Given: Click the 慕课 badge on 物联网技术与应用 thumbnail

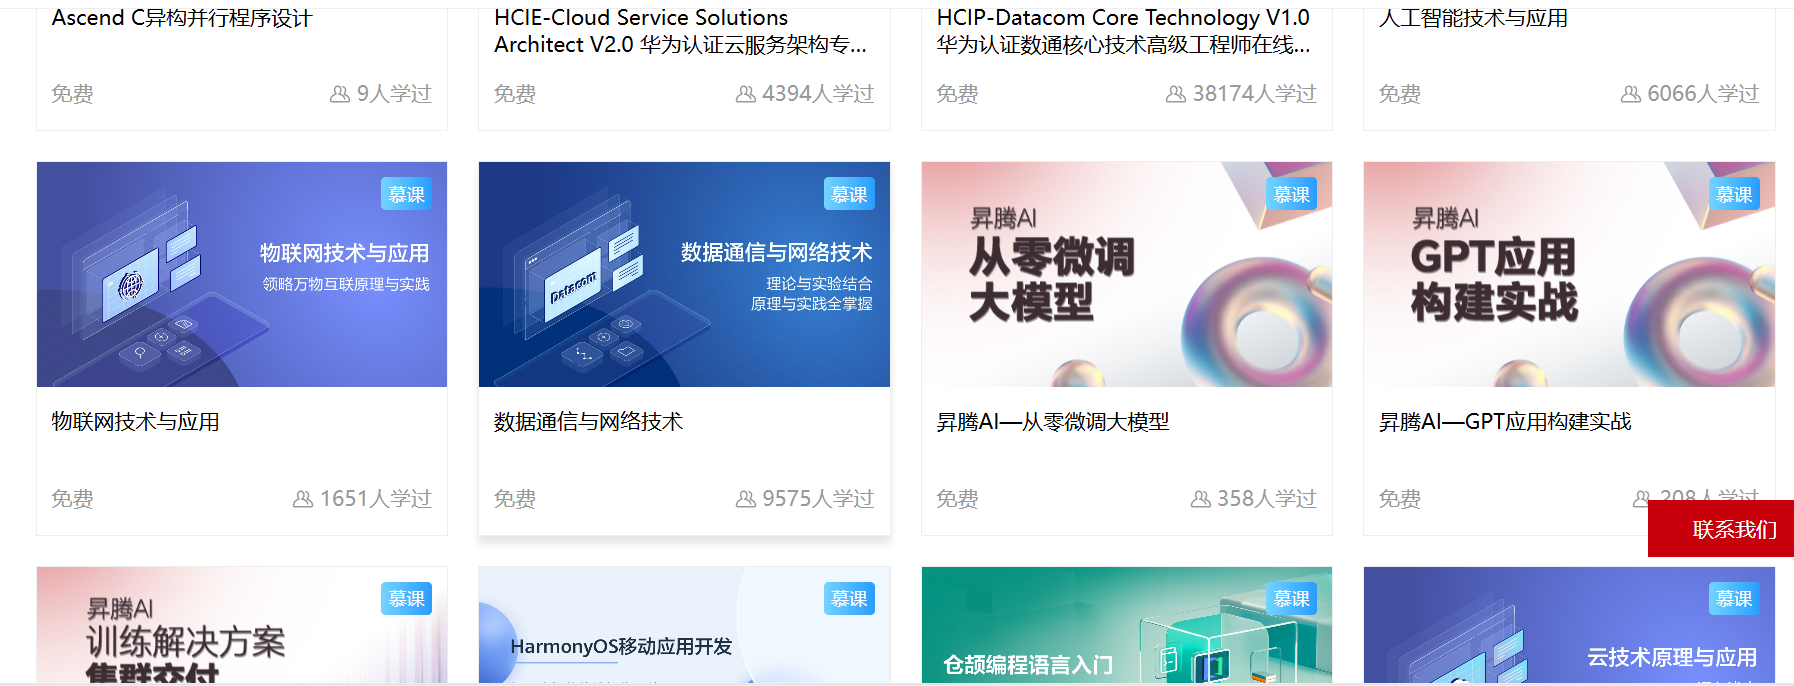Looking at the screenshot, I should (407, 194).
